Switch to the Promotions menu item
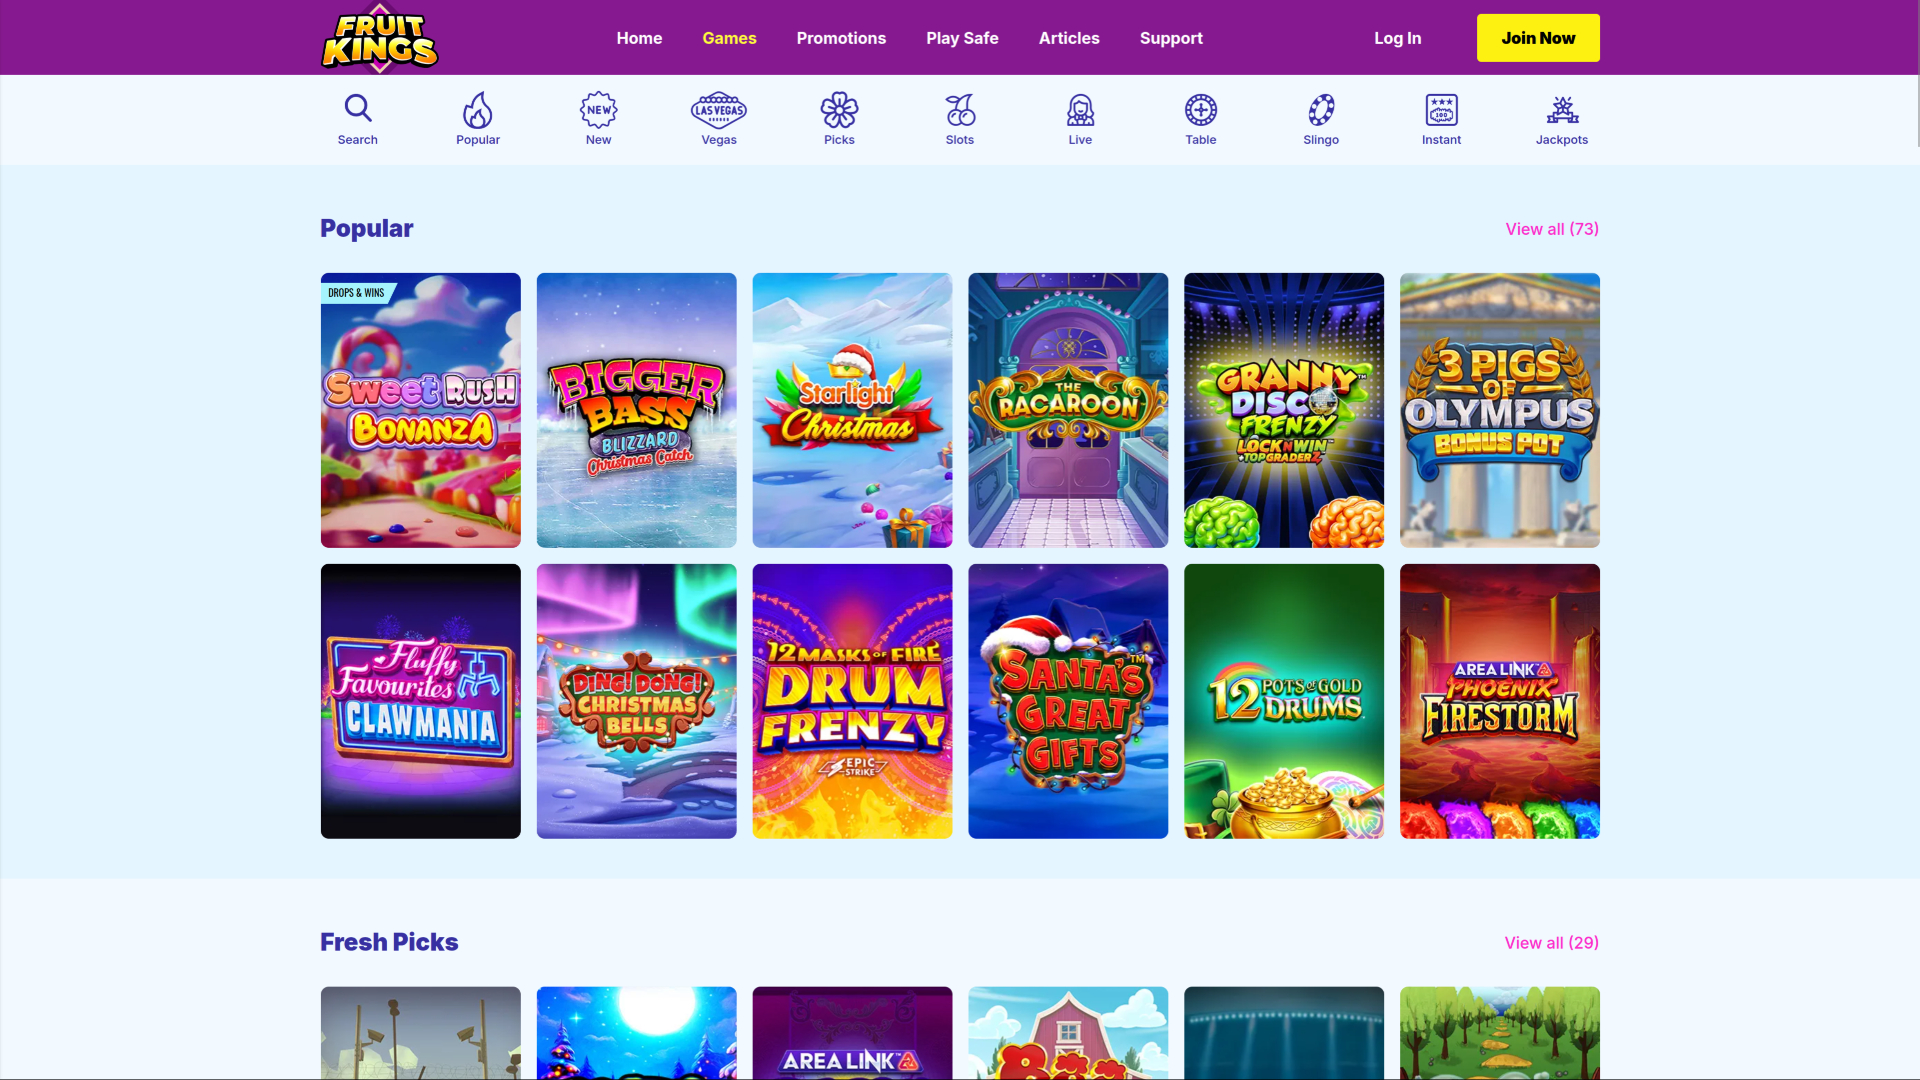The height and width of the screenshot is (1080, 1920). click(841, 37)
